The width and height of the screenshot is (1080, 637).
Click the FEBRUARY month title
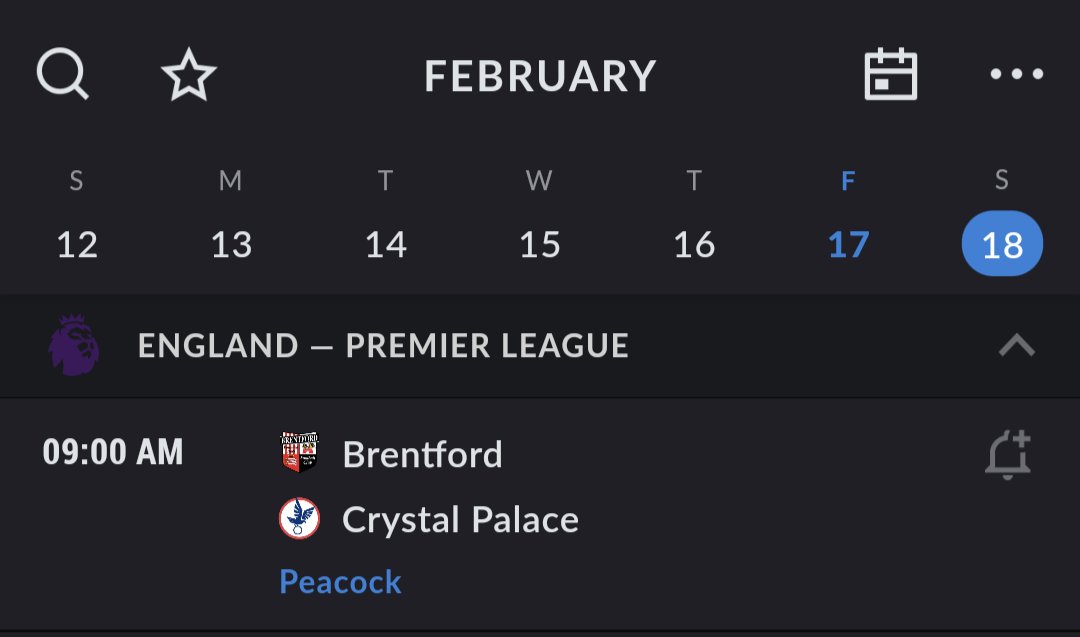(x=540, y=76)
